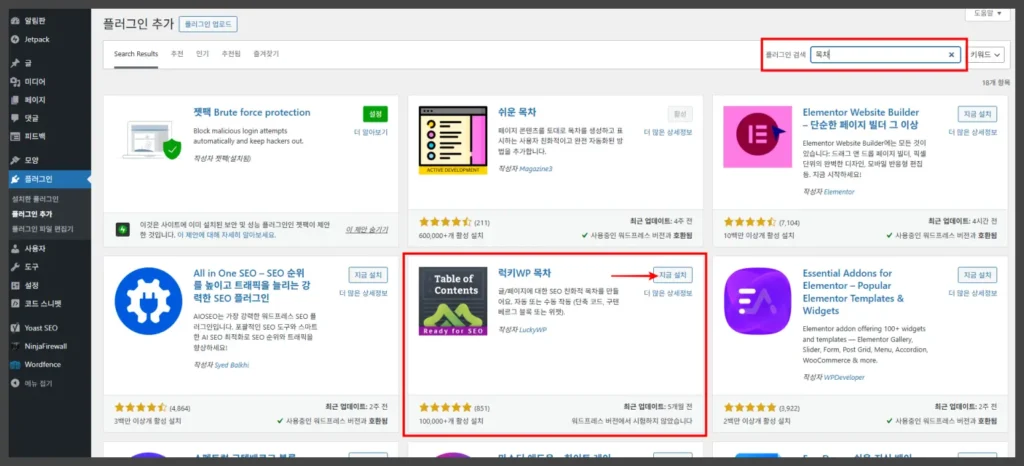Switch to the Search Results tab
This screenshot has width=1024, height=466.
[136, 54]
